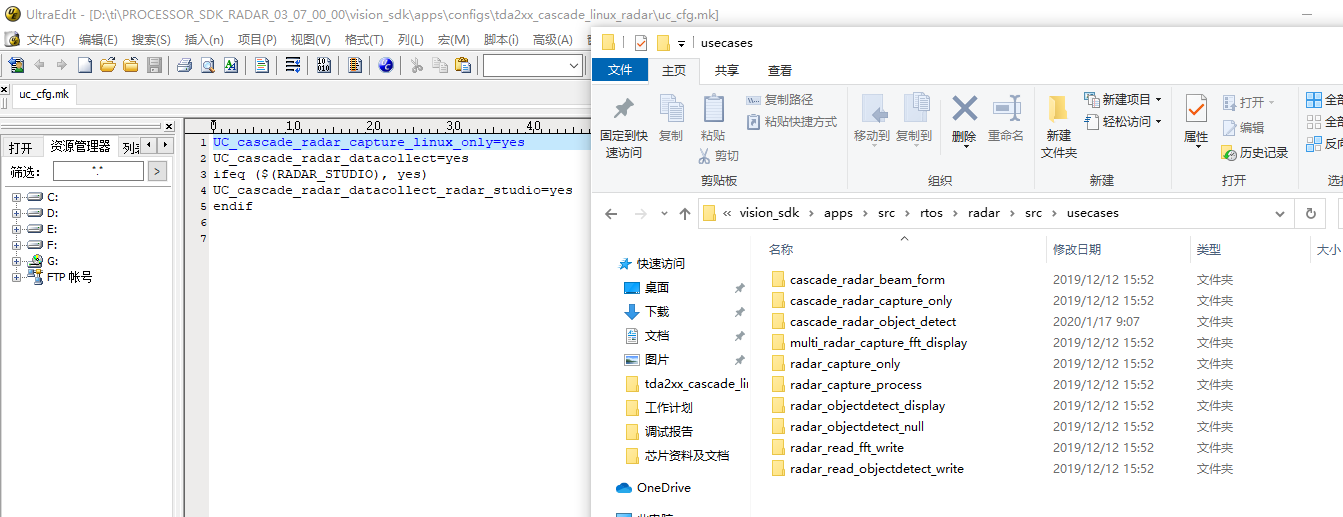Expand the E: drive tree node

17,229
